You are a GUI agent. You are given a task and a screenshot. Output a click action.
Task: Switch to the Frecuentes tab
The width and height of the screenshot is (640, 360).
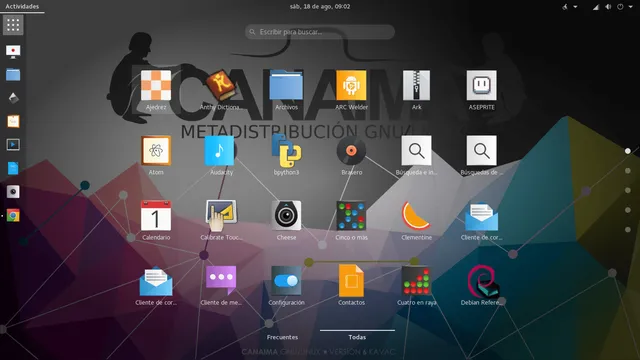[x=282, y=337]
